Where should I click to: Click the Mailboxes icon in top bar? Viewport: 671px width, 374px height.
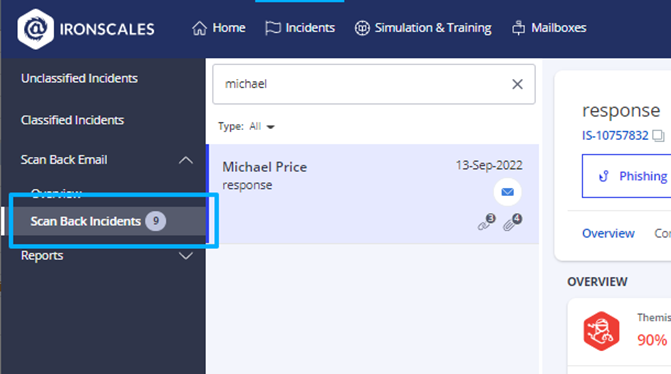click(518, 28)
